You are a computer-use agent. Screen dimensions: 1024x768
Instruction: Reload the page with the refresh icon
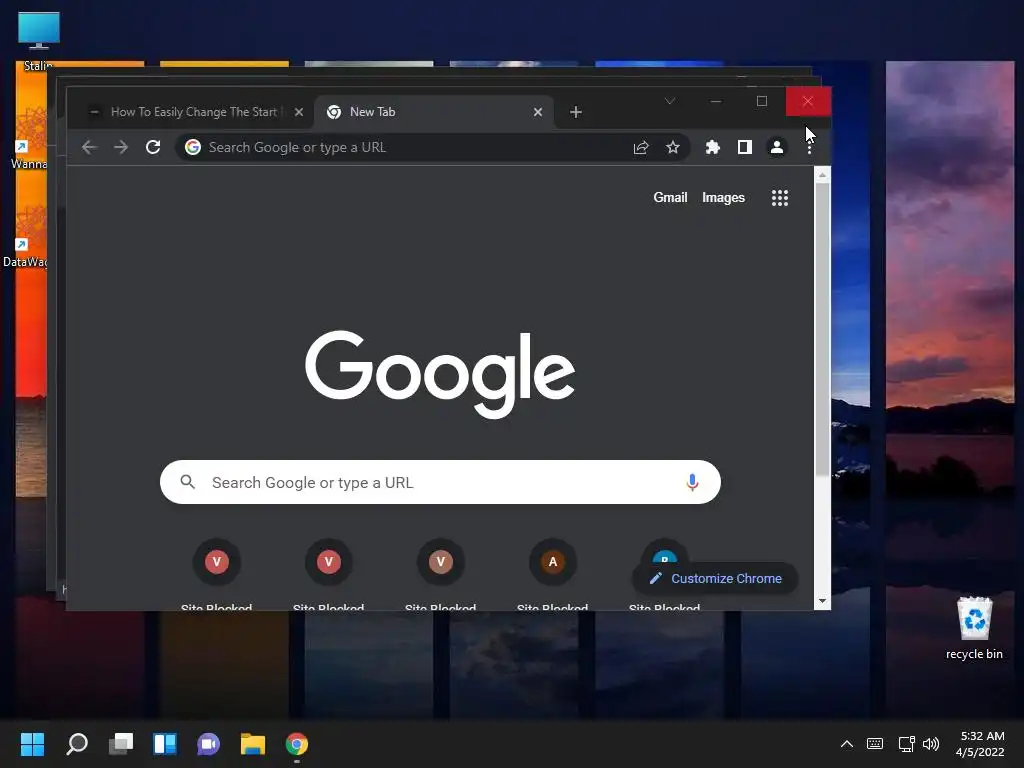tap(153, 148)
